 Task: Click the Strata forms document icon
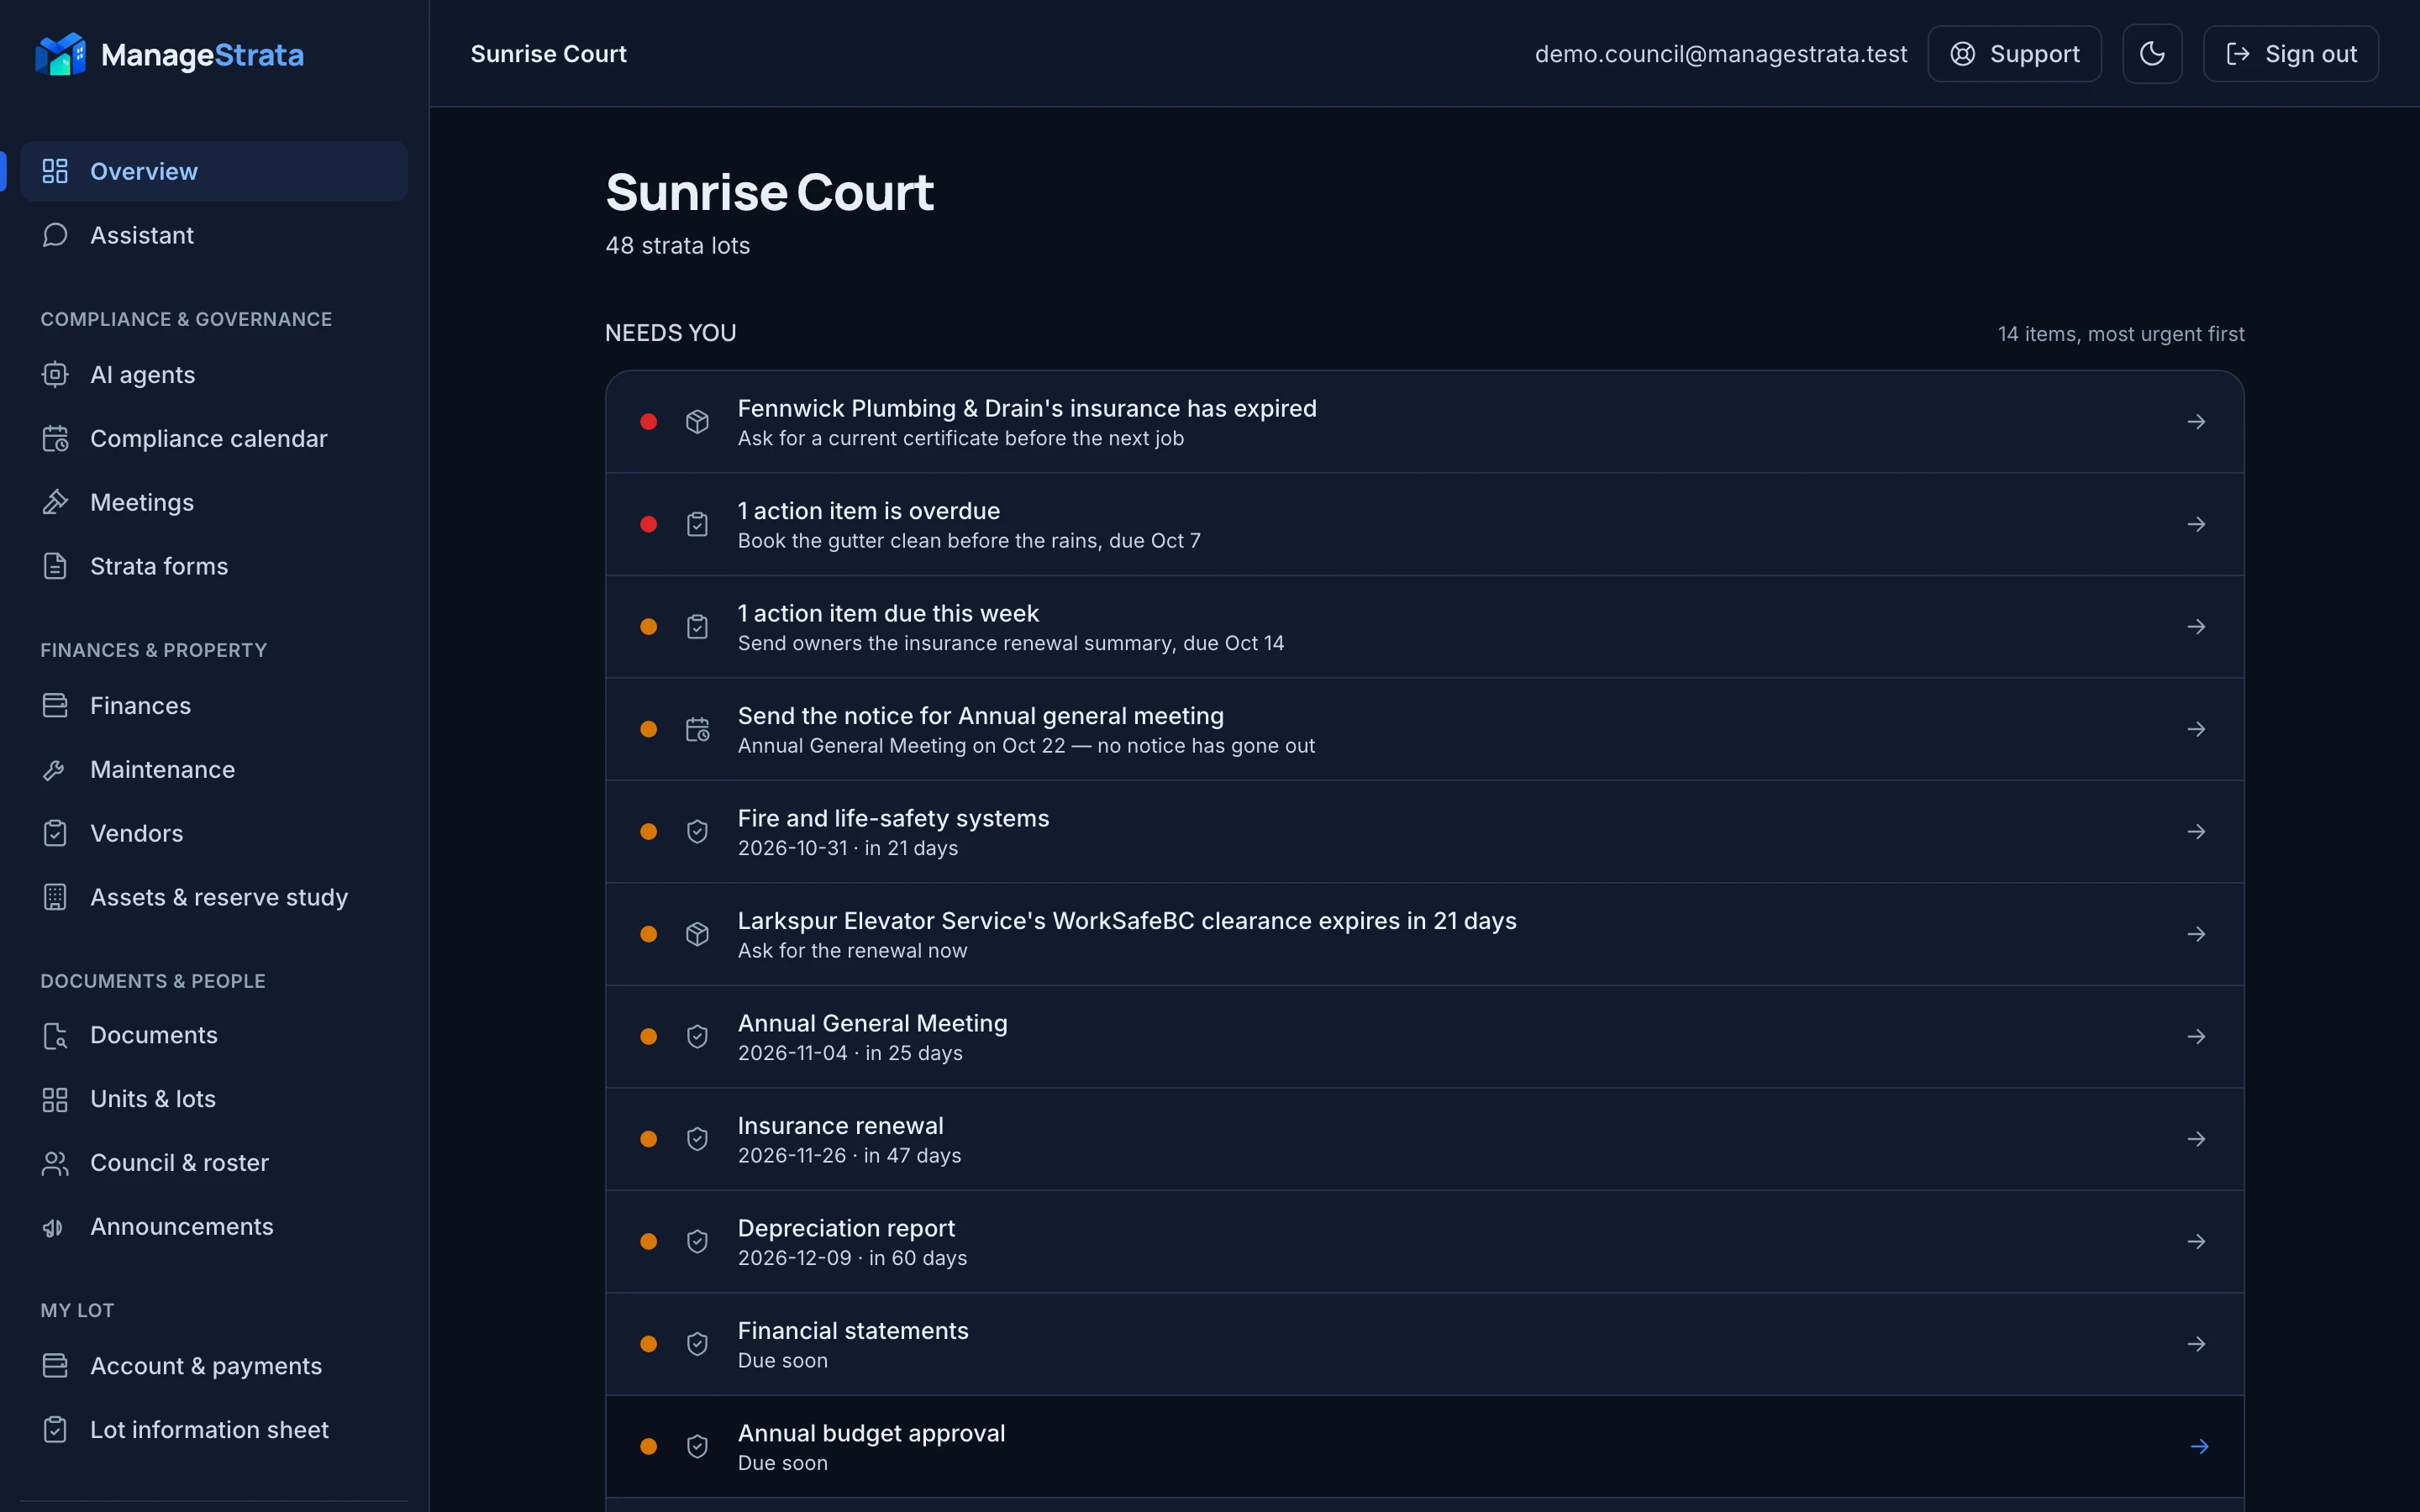55,566
